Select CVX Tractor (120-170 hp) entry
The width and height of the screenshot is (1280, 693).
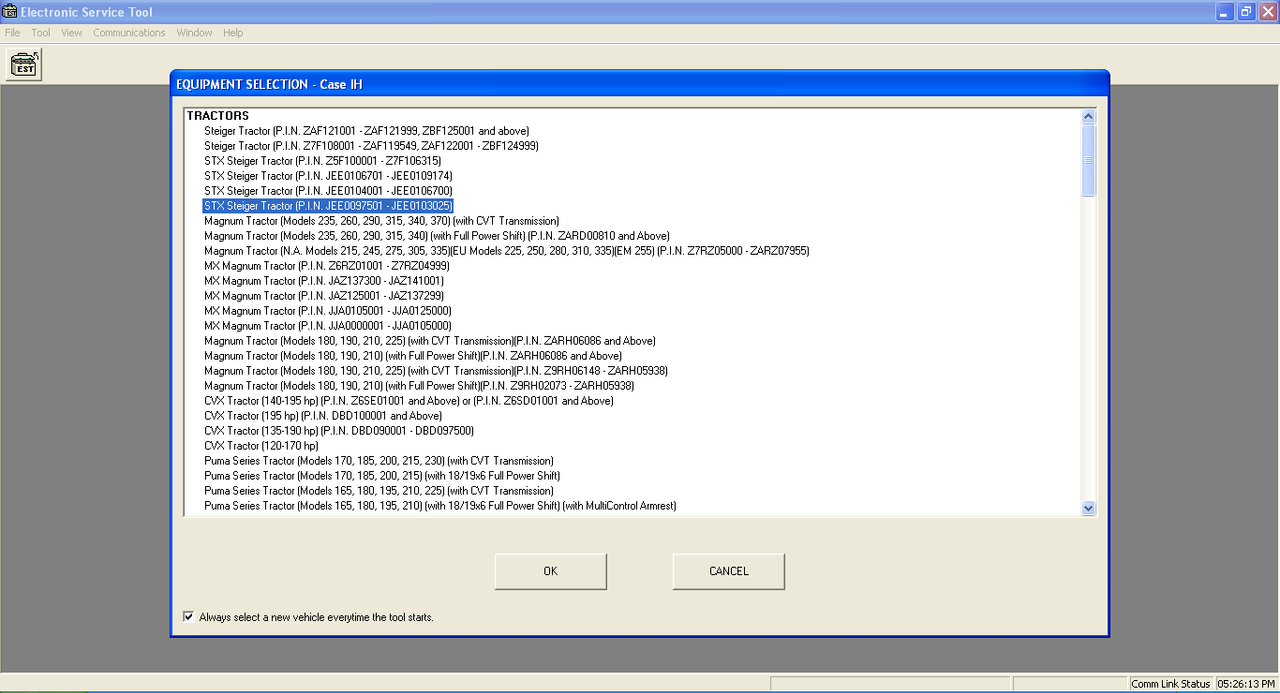pyautogui.click(x=261, y=446)
